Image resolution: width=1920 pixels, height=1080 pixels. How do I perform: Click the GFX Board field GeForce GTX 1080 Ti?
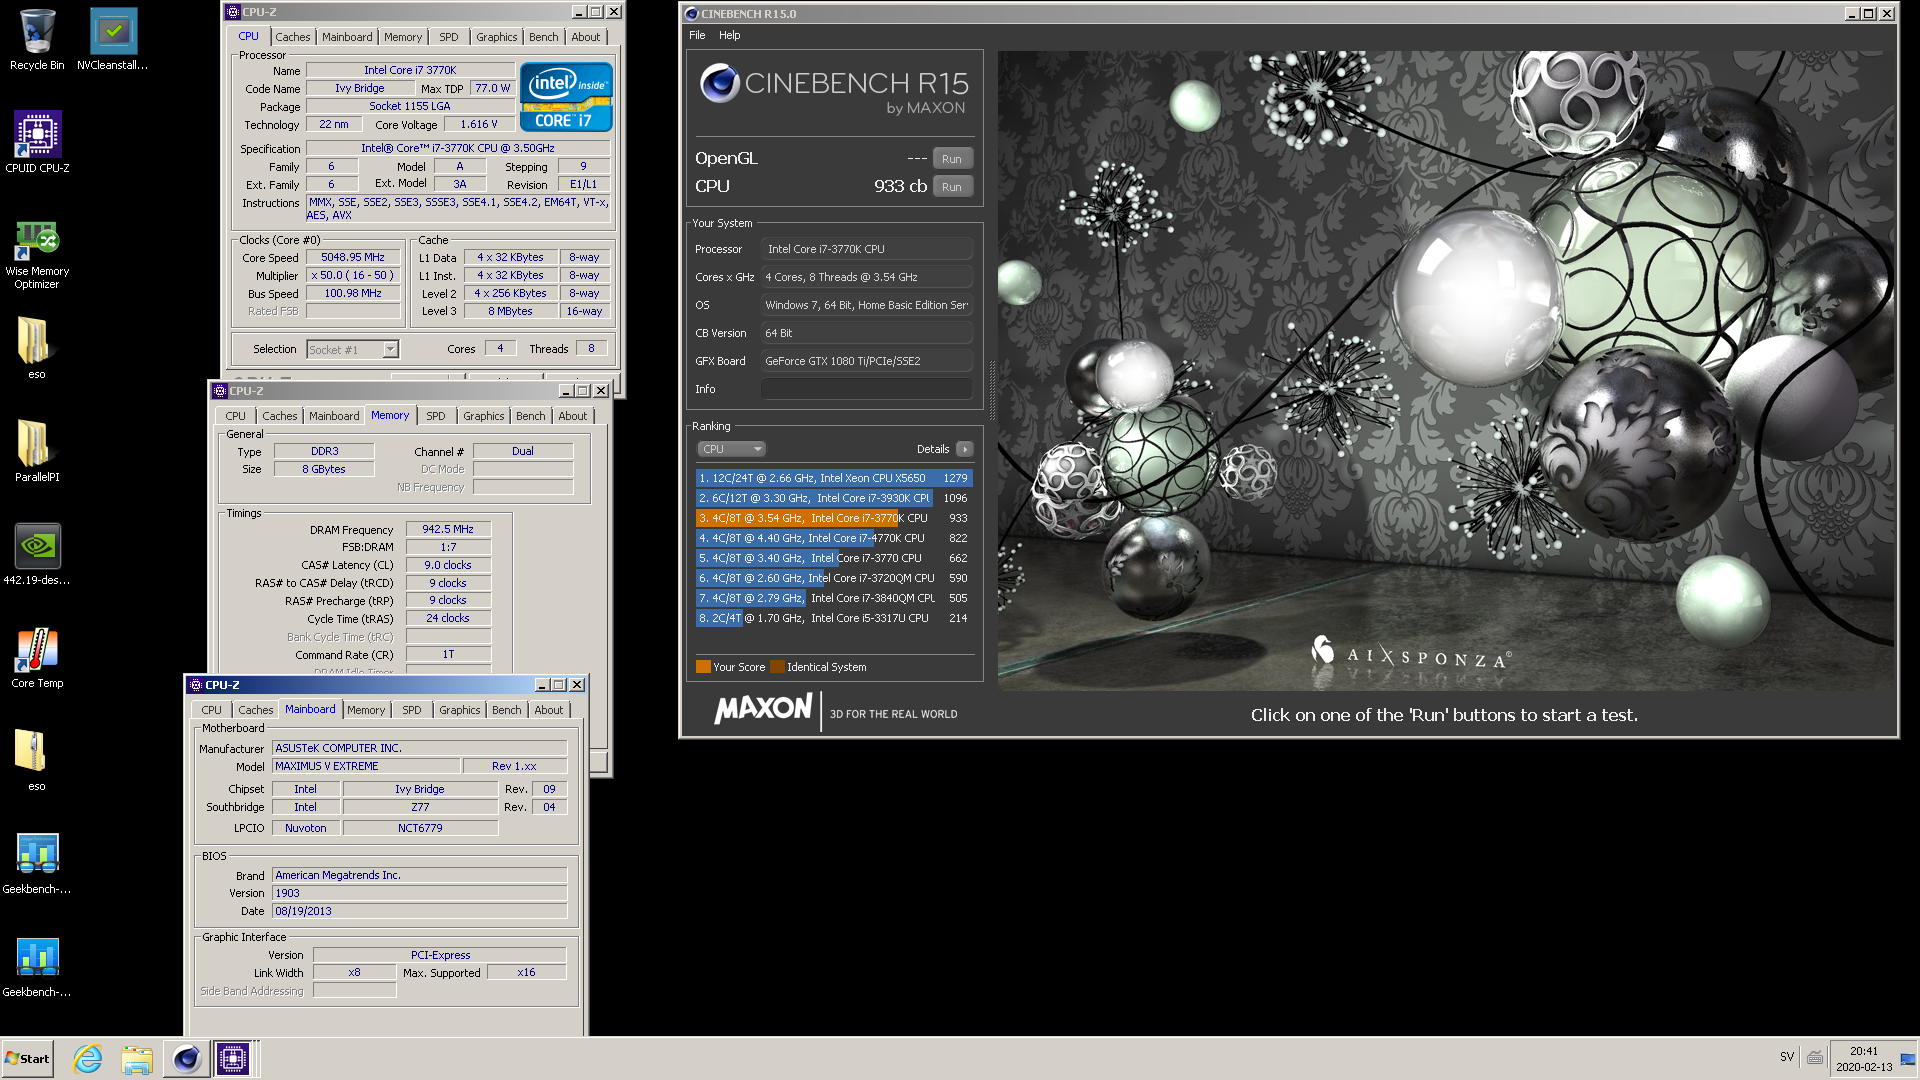click(x=867, y=361)
